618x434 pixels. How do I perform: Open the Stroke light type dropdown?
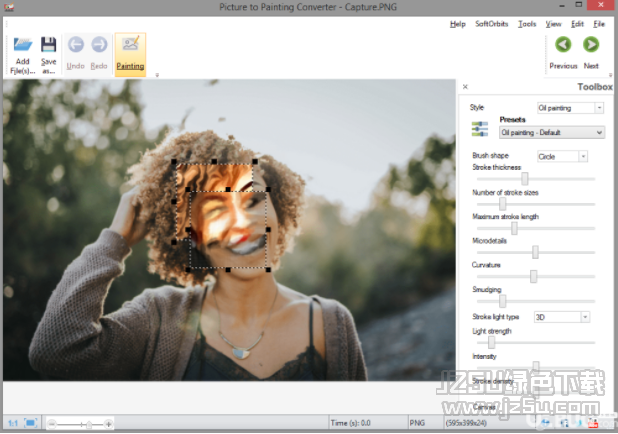click(585, 317)
